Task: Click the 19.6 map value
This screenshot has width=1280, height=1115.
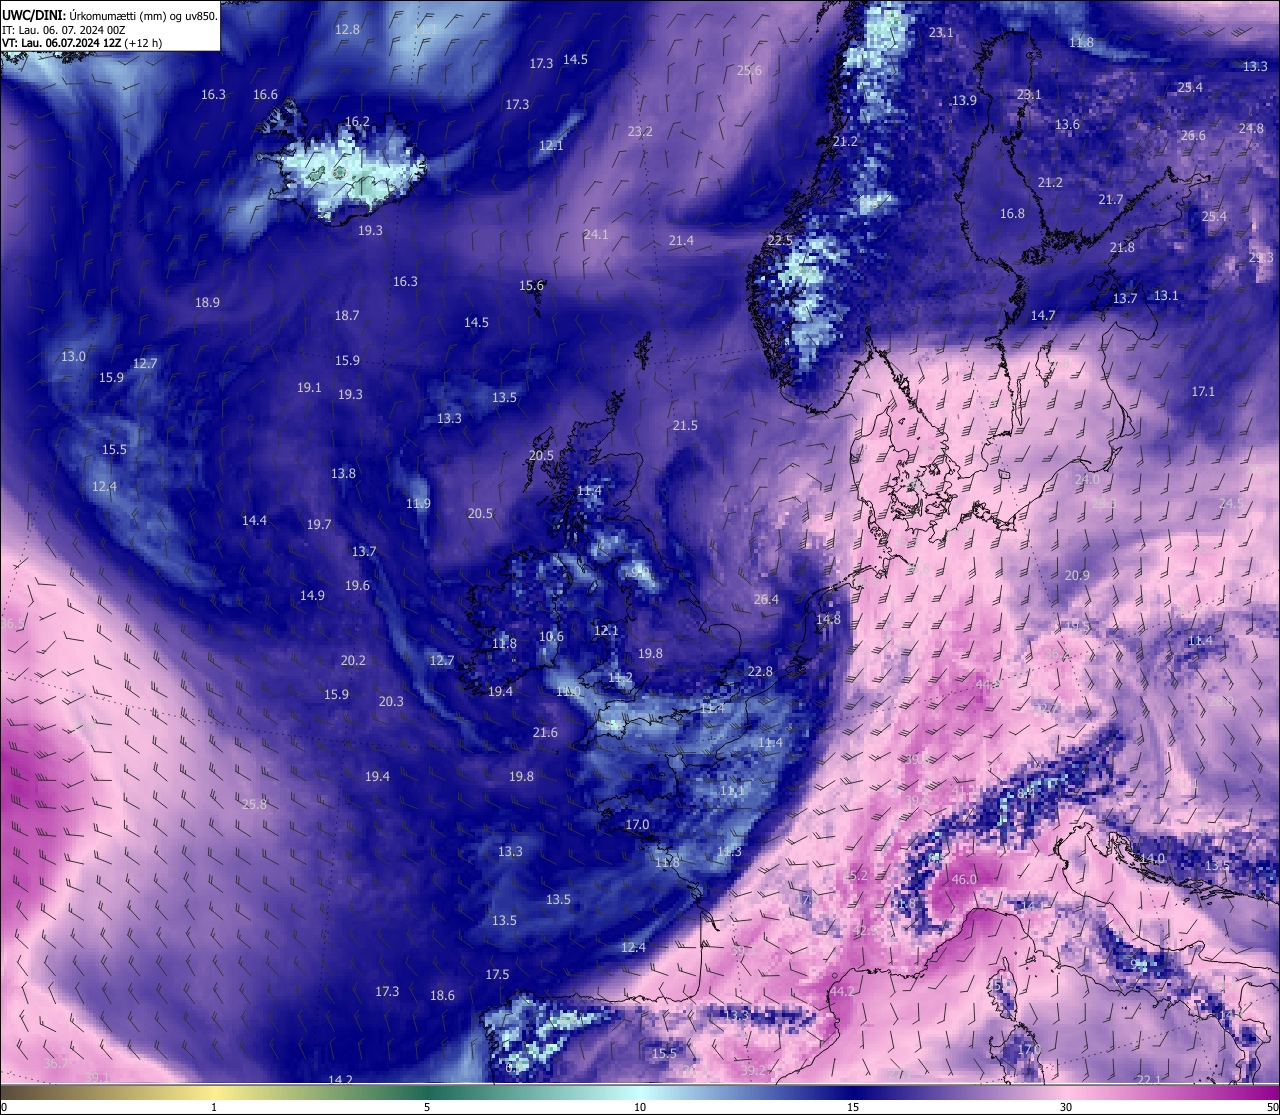Action: 357,585
